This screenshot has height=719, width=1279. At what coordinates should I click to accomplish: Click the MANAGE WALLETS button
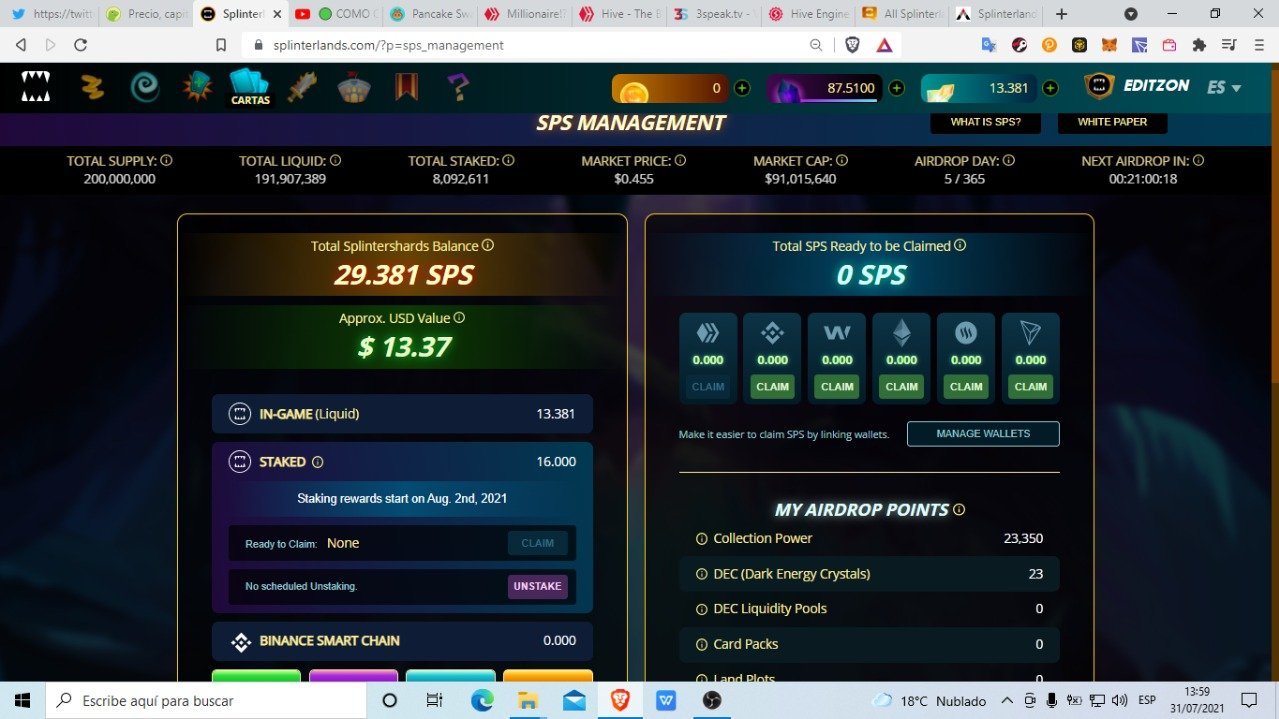[x=983, y=434]
